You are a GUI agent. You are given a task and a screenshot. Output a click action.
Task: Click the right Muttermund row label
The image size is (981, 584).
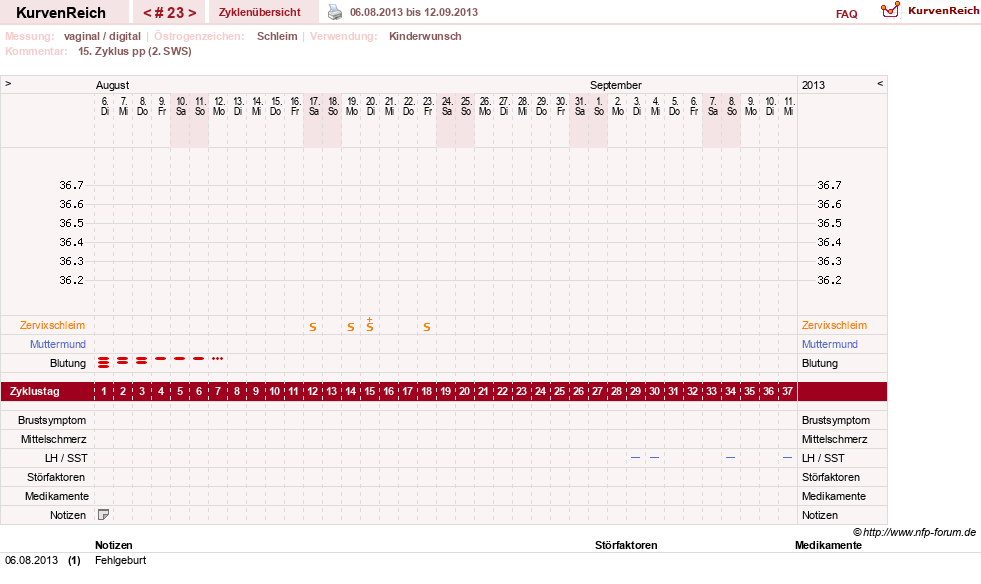pos(830,344)
